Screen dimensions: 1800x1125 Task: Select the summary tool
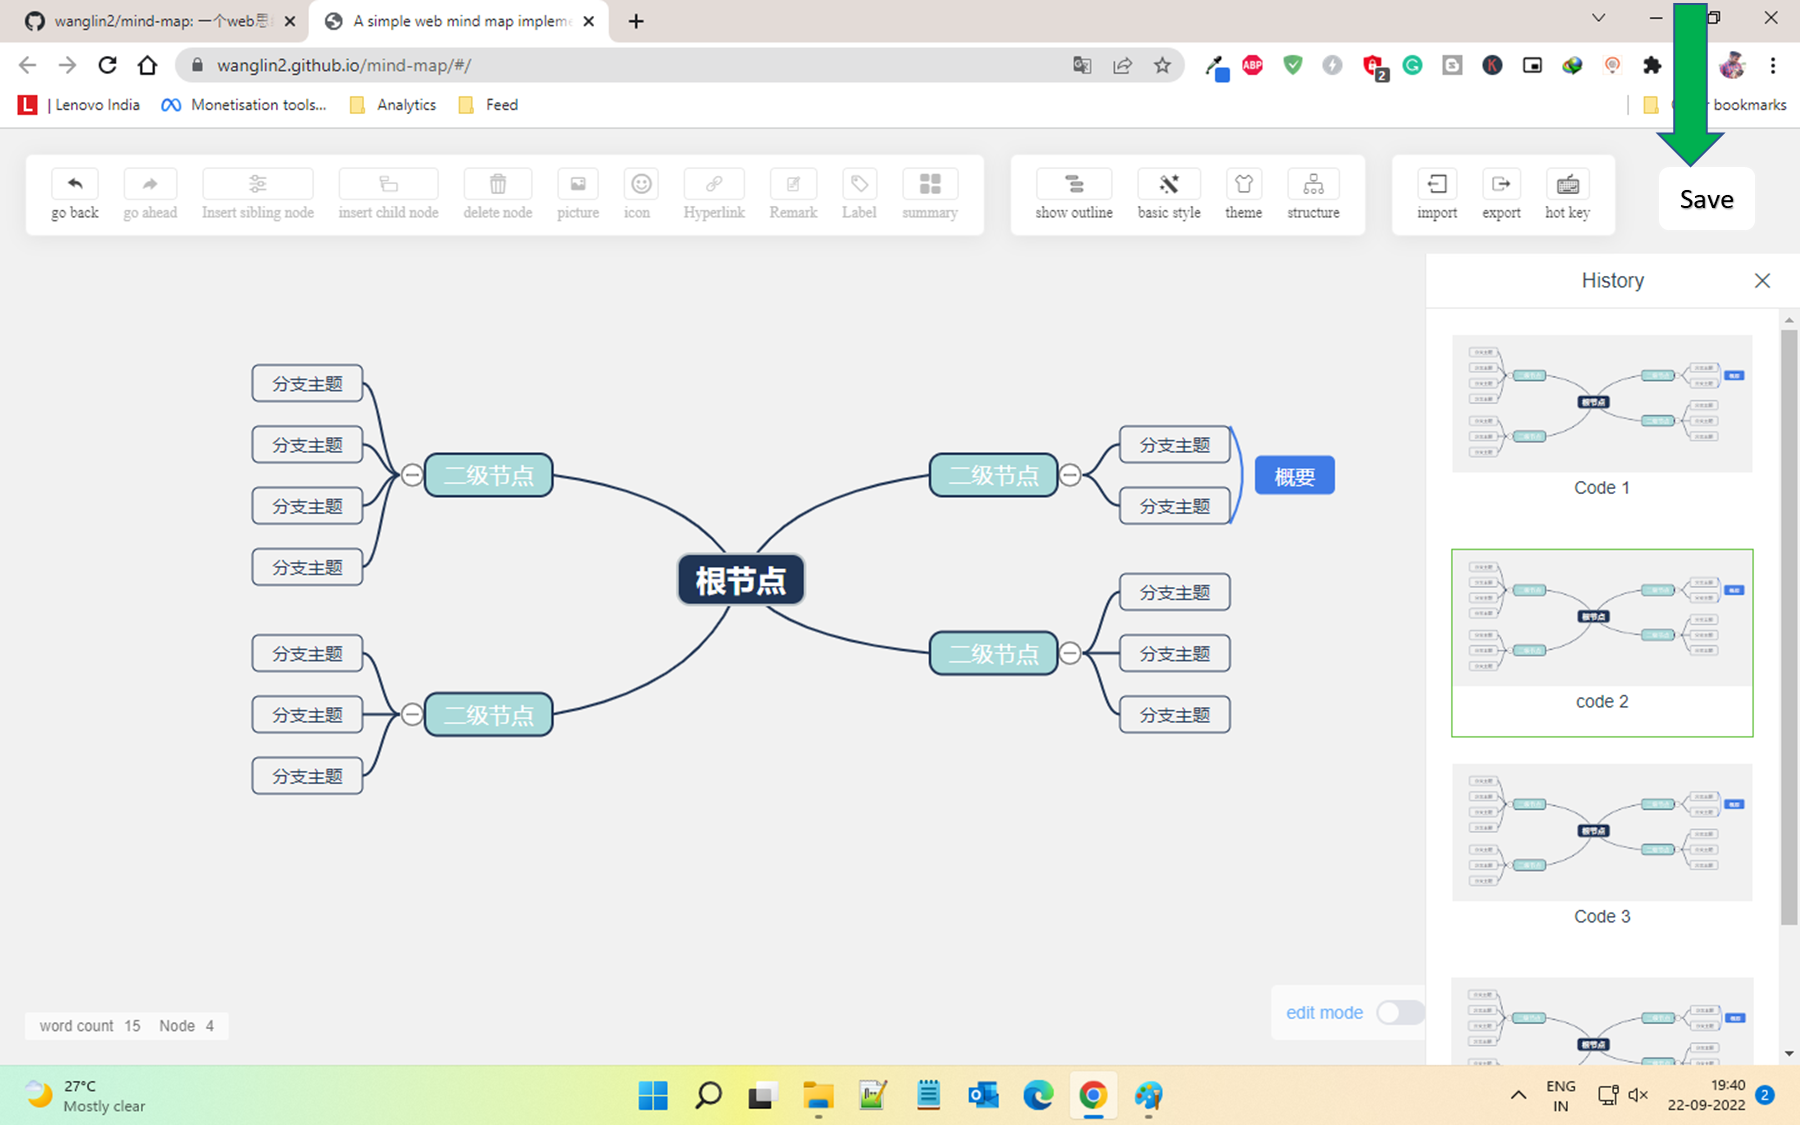[929, 193]
